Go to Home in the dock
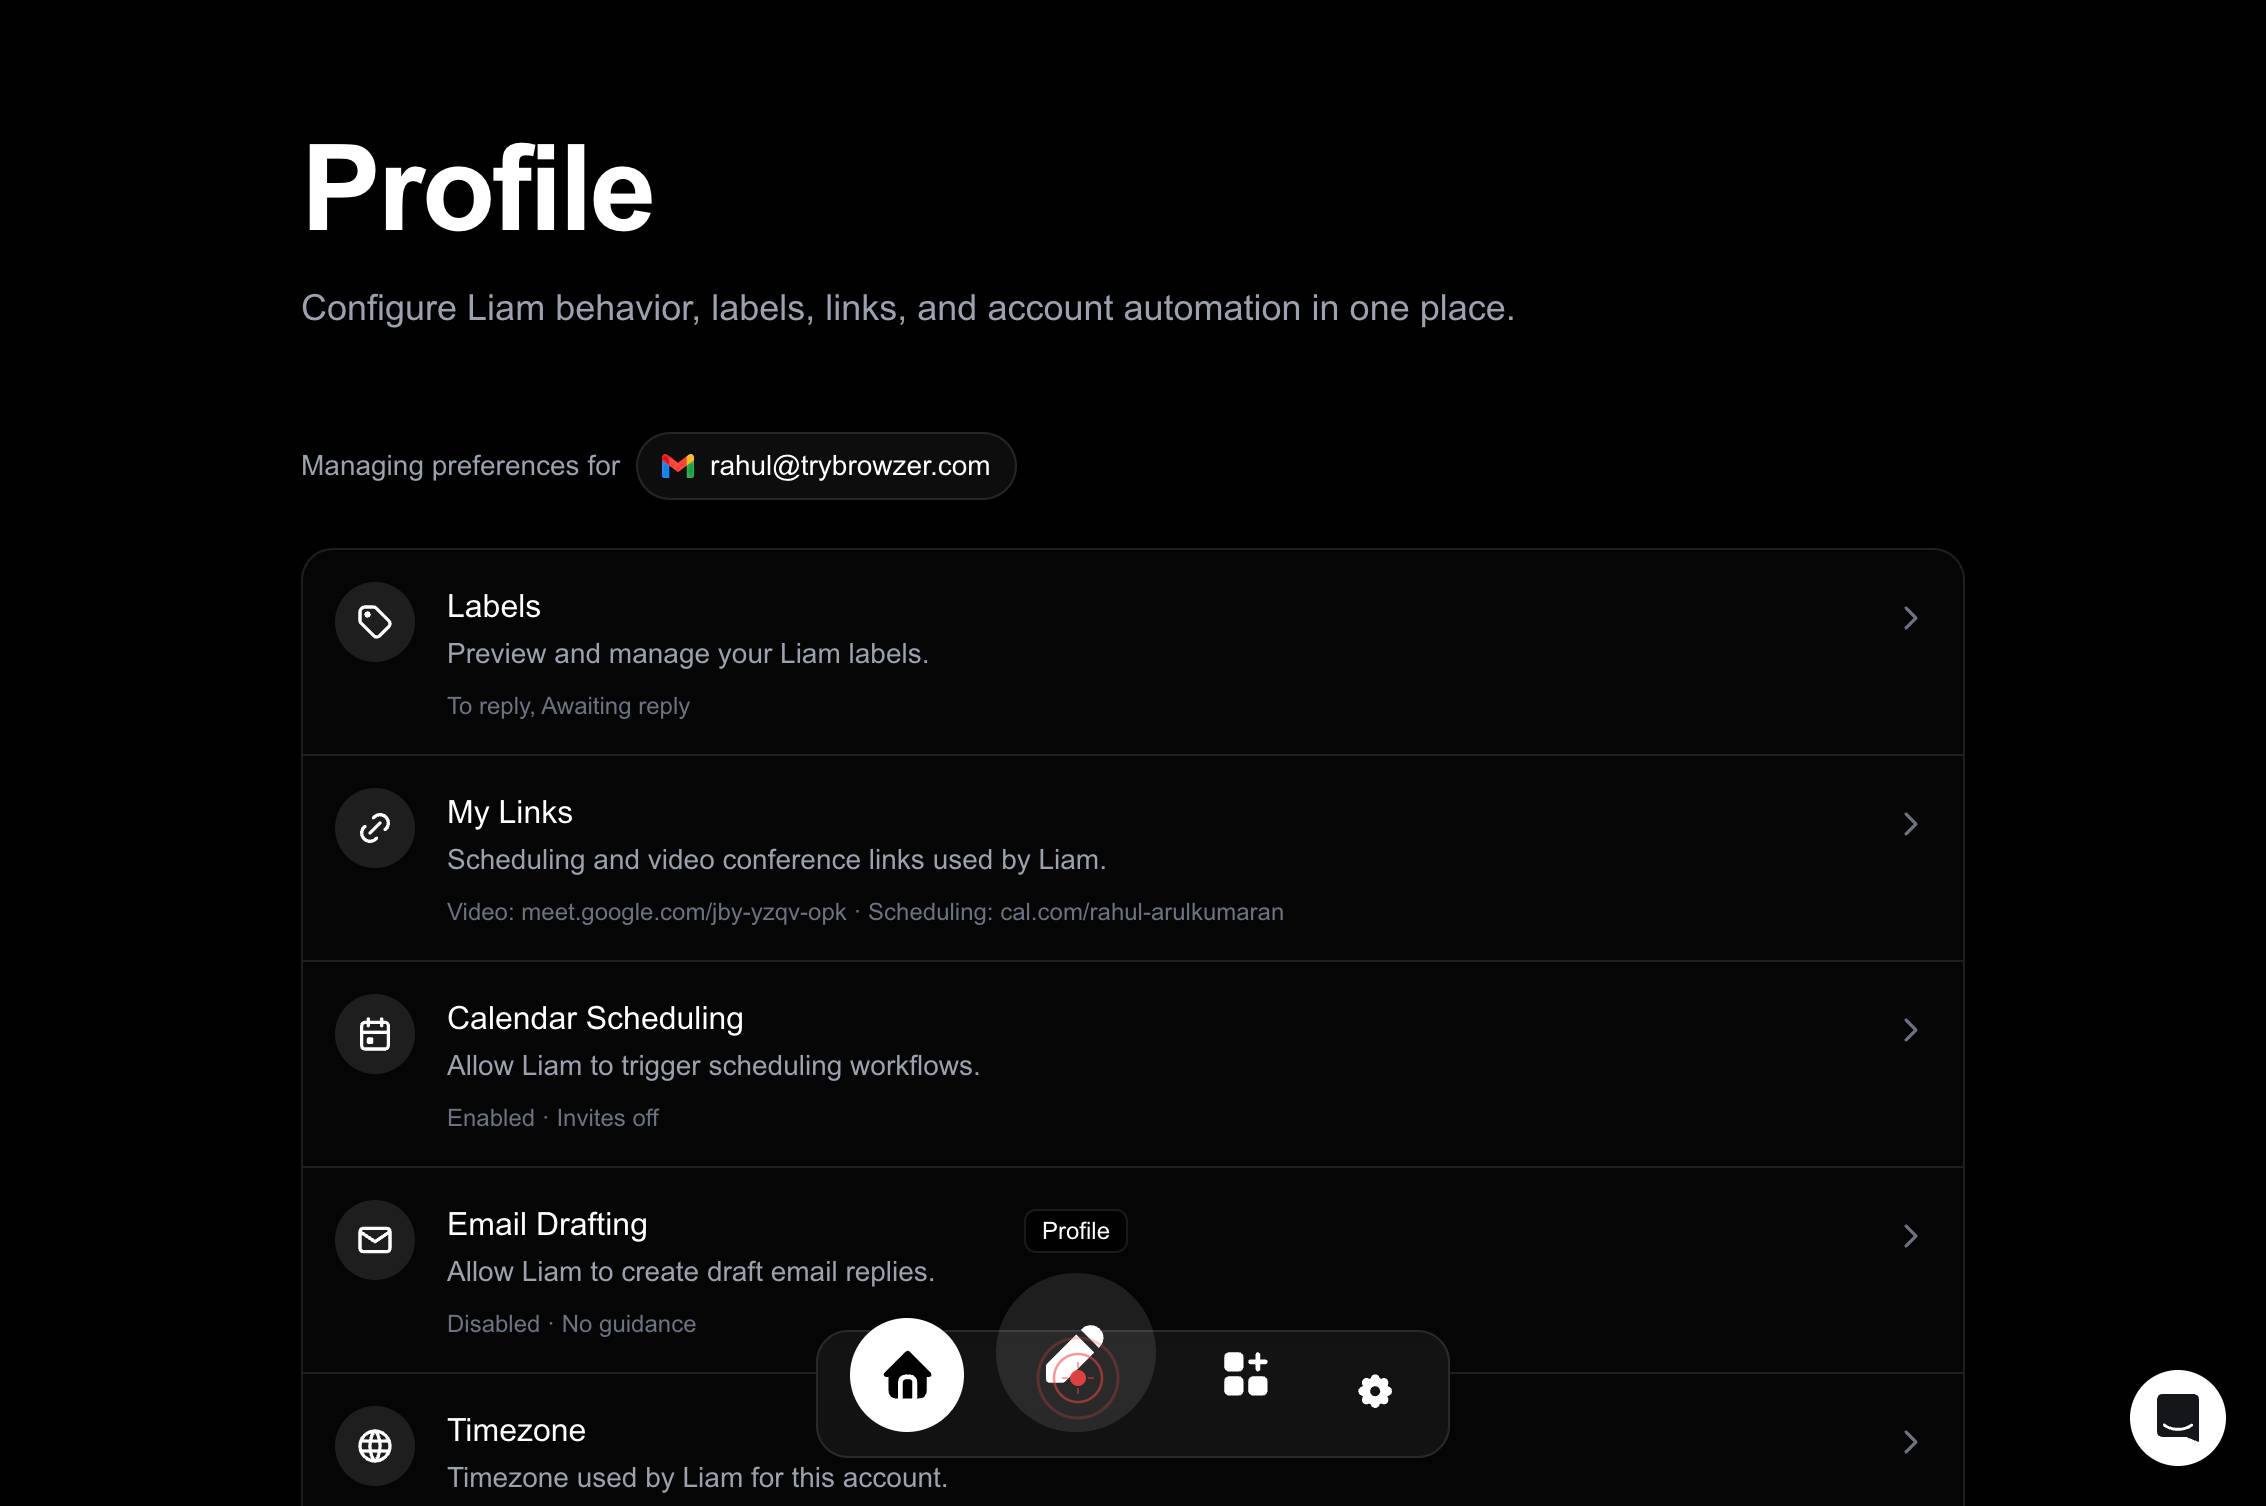Image resolution: width=2266 pixels, height=1506 pixels. pyautogui.click(x=907, y=1375)
